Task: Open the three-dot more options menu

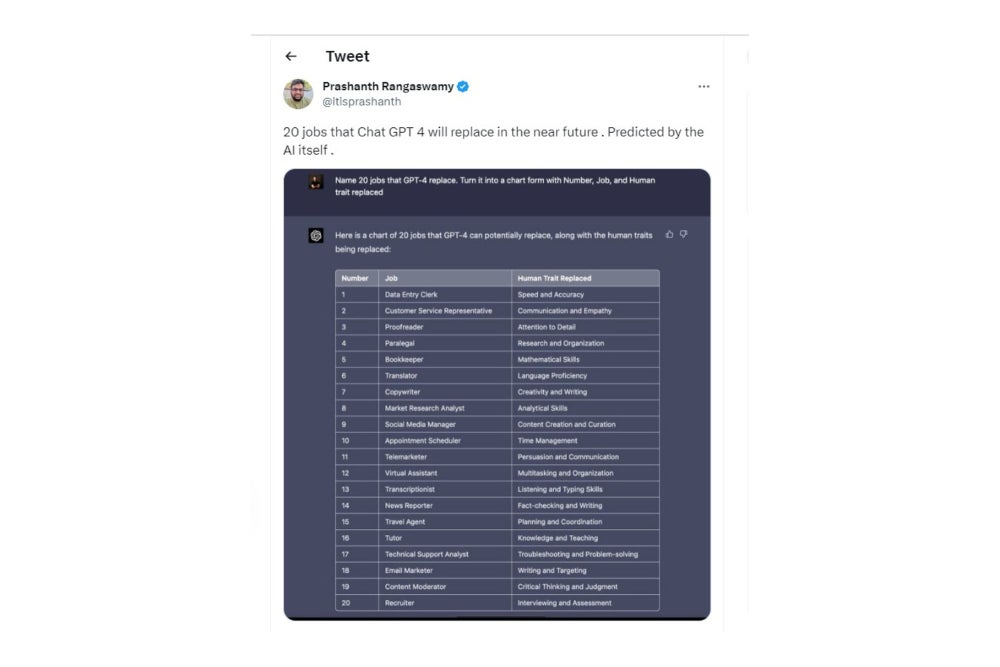Action: pos(703,86)
